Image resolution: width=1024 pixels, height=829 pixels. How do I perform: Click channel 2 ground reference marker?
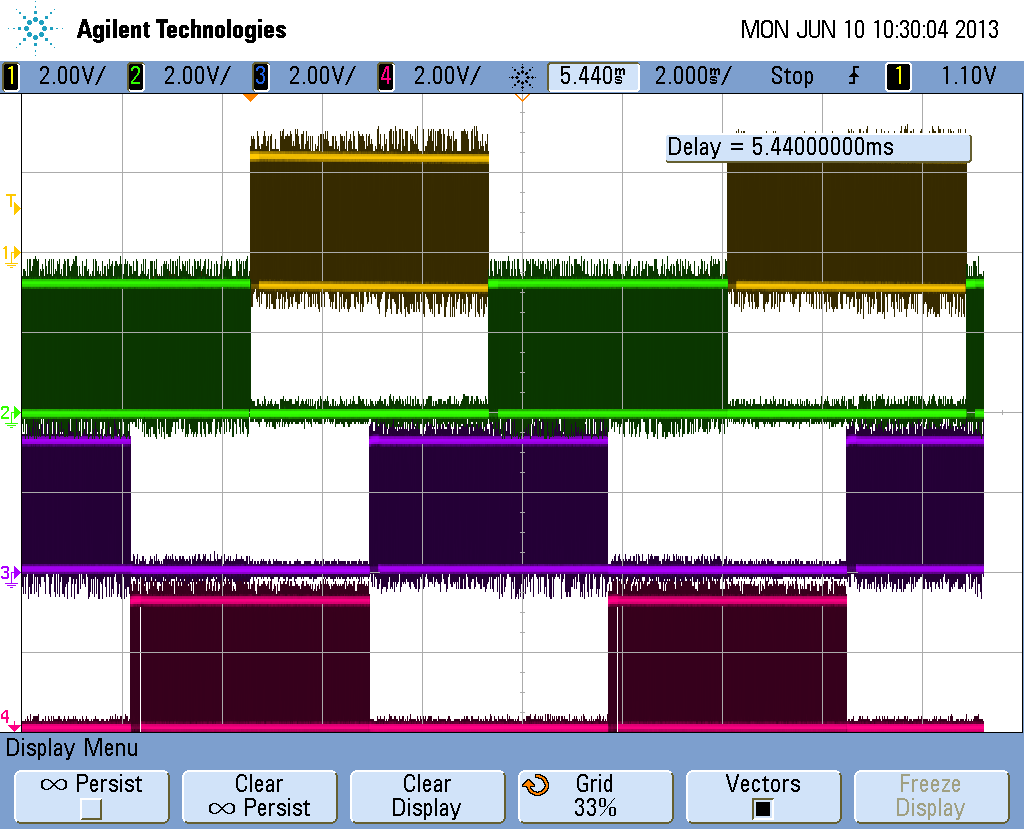pyautogui.click(x=10, y=415)
